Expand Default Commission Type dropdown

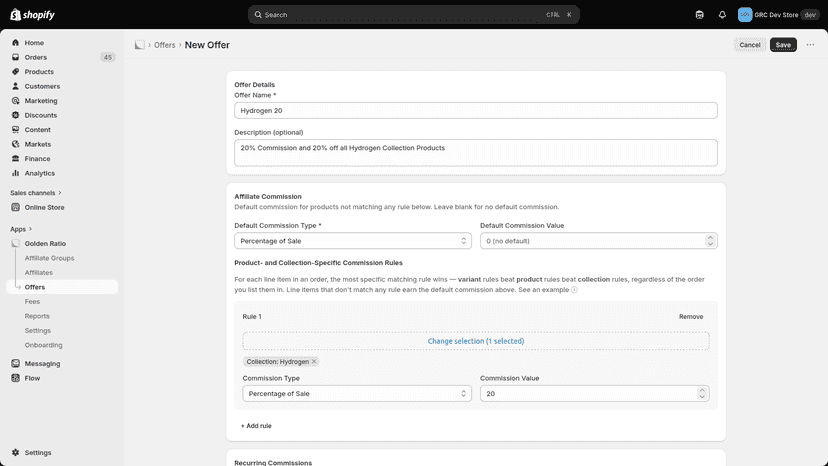[x=353, y=241]
